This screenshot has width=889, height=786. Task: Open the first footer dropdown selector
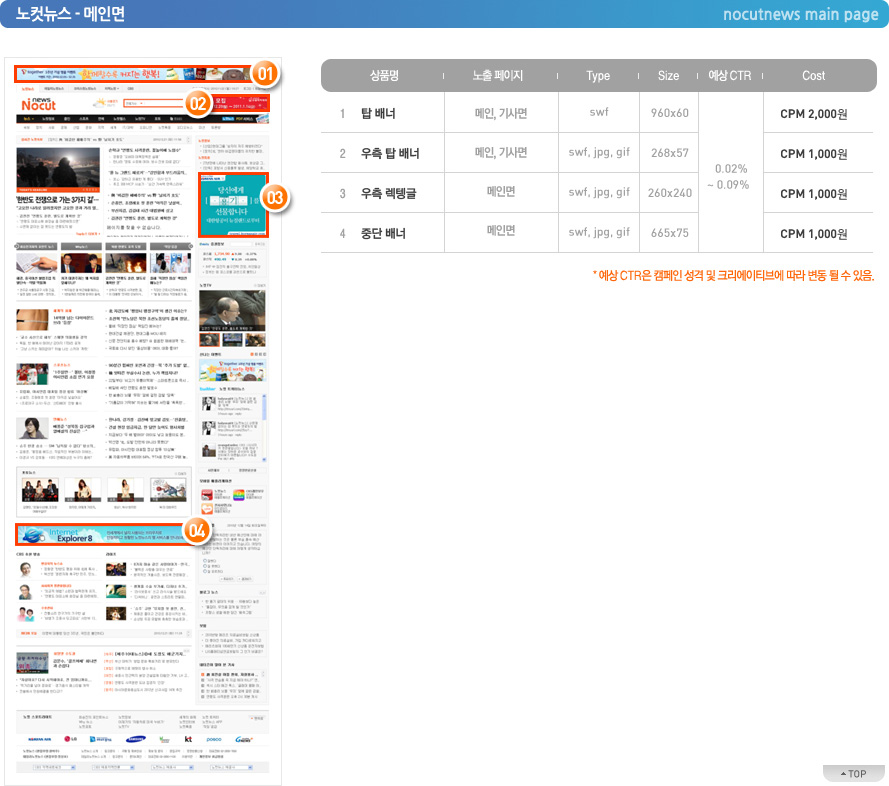54,767
